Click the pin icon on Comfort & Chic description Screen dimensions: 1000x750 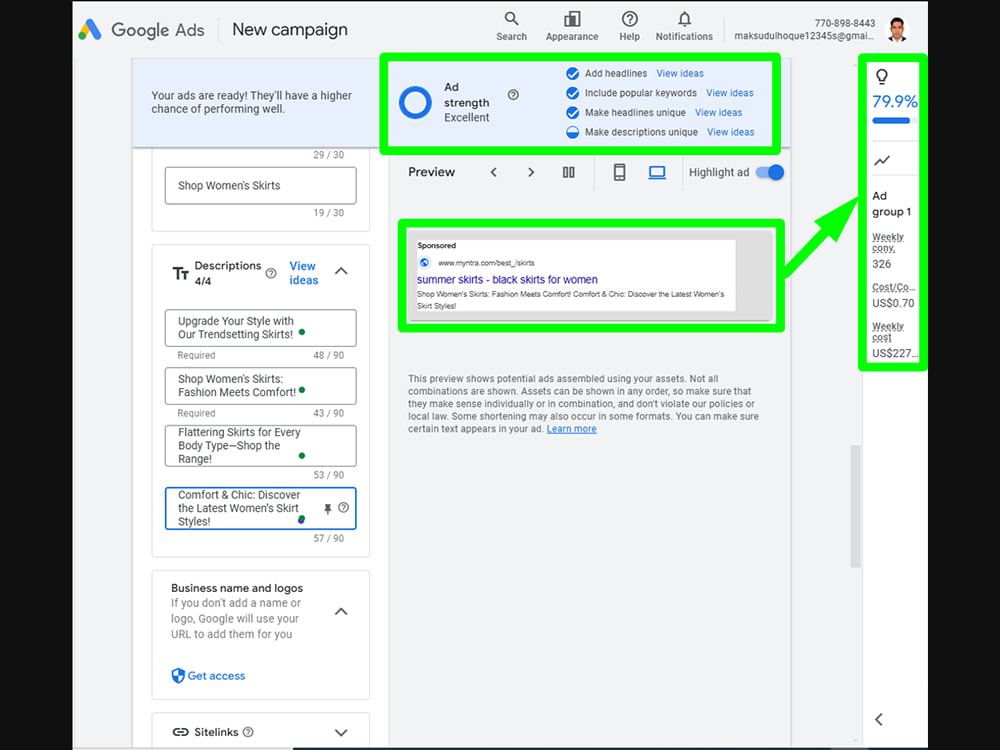327,508
